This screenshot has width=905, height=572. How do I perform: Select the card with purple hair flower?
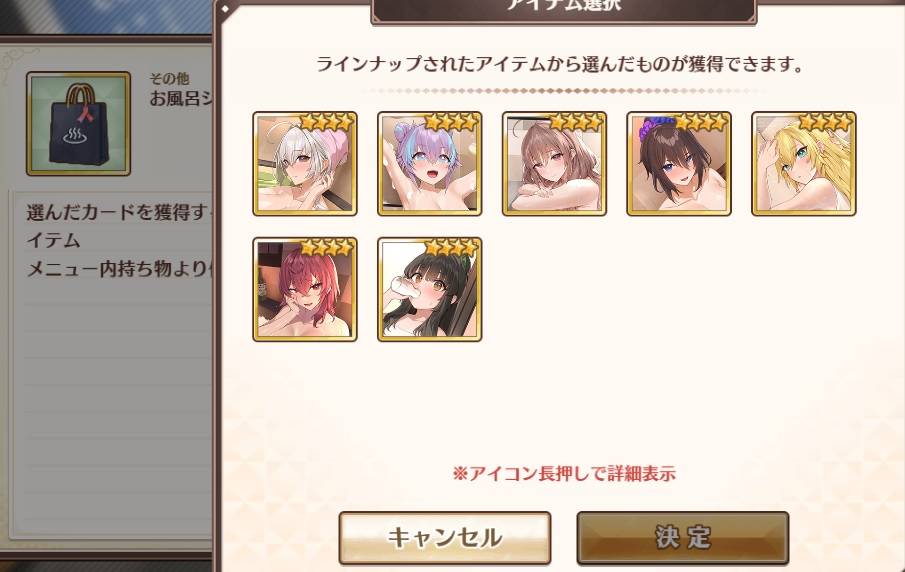click(679, 164)
